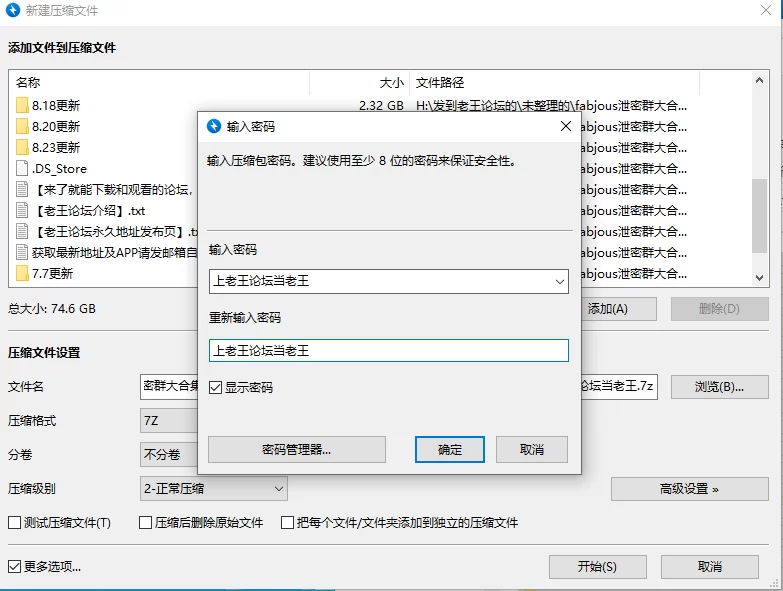
Task: Open the 压缩级别 2-正常压缩 dropdown
Action: click(214, 489)
